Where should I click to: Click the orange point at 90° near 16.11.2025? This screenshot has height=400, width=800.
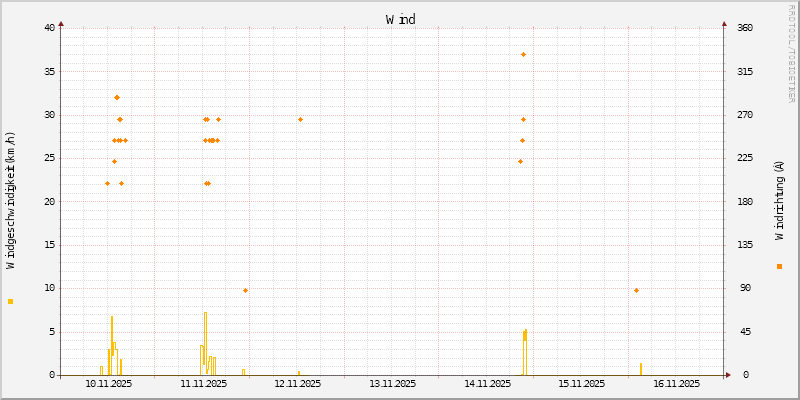(636, 290)
